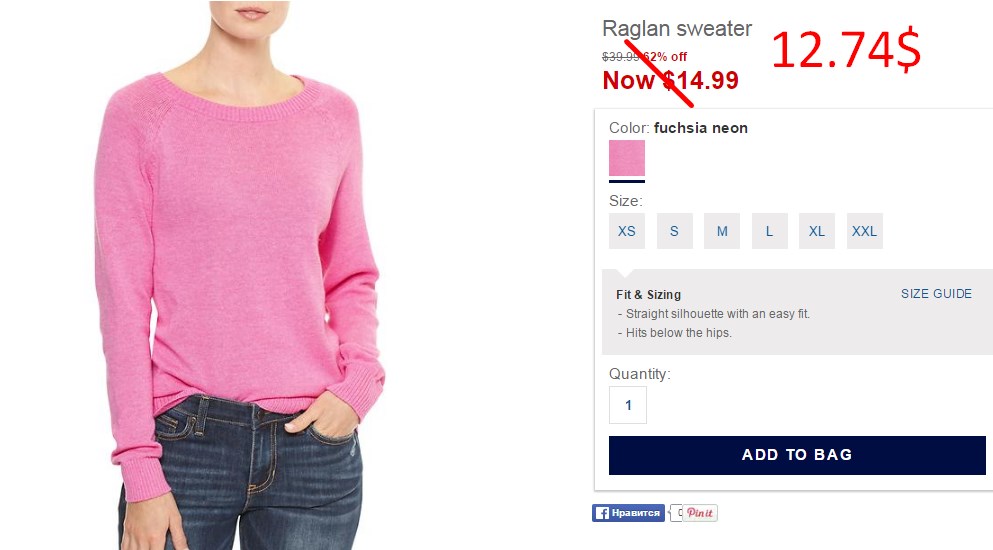Click the Raglan sweater title
The image size is (993, 550).
(x=677, y=29)
